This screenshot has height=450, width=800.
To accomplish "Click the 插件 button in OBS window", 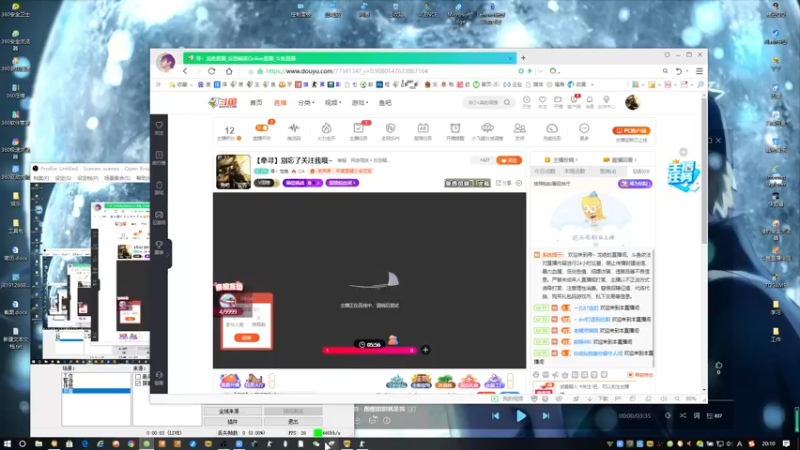I will pos(233,421).
